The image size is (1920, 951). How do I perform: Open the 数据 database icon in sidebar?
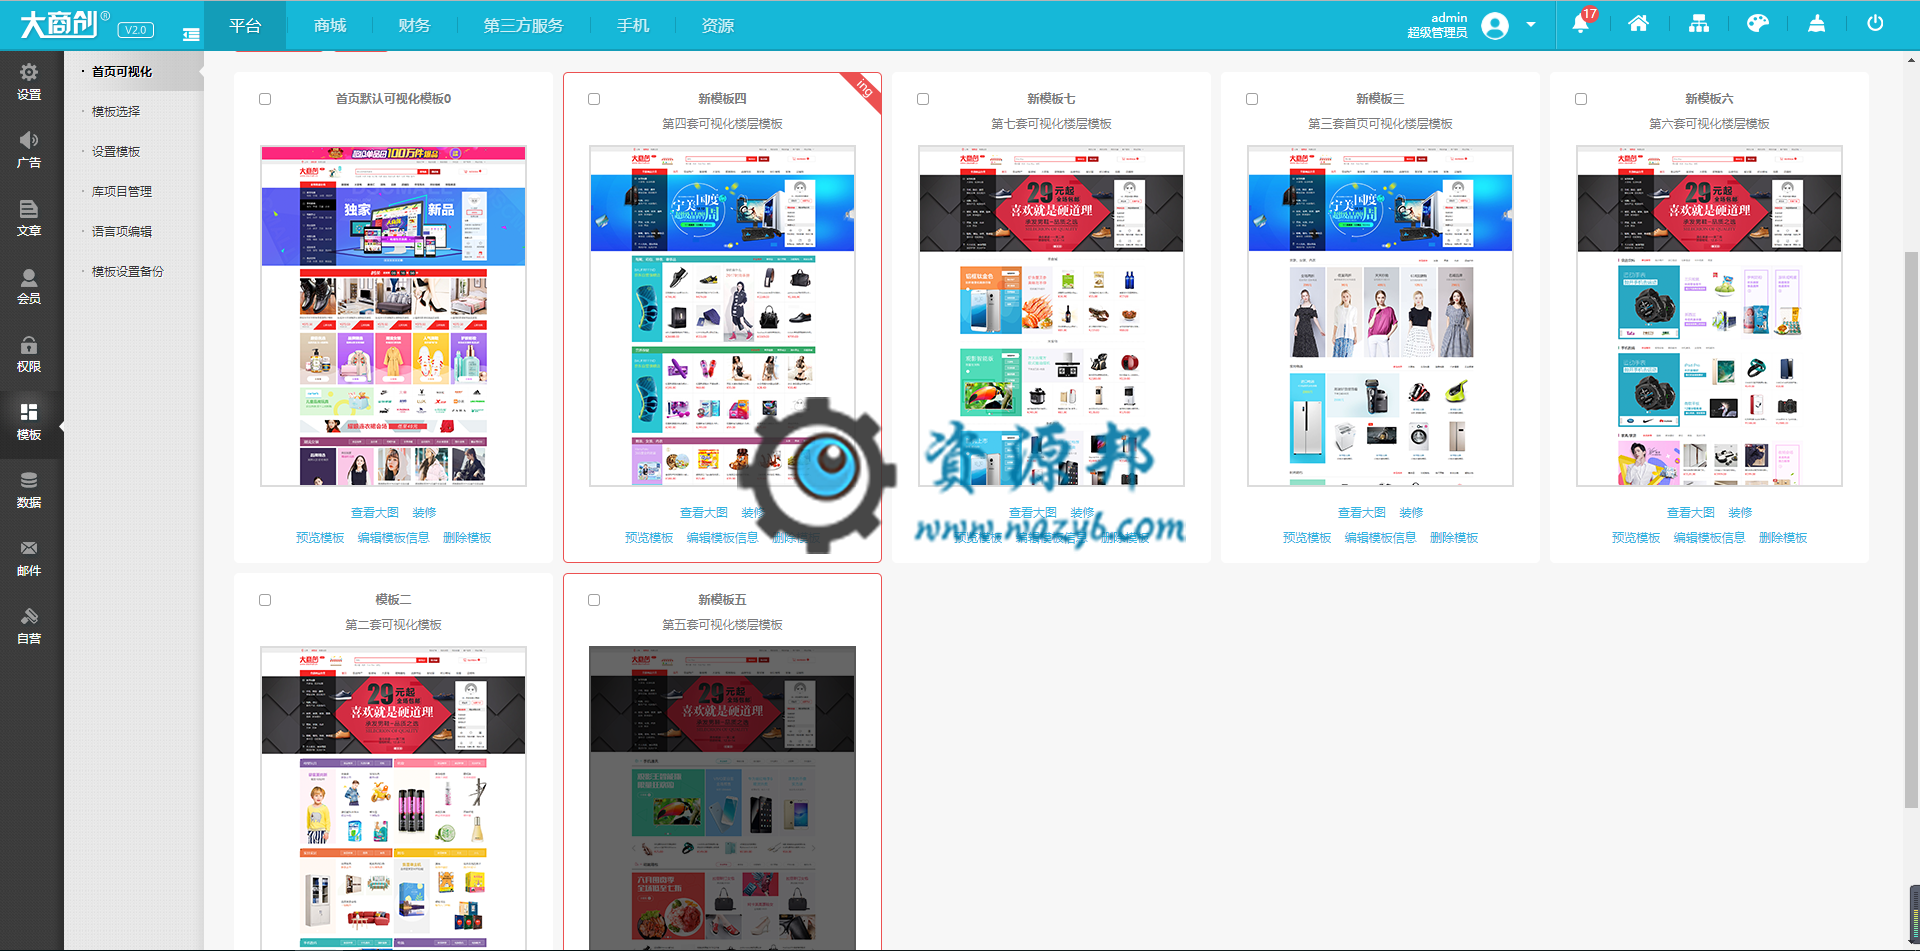[29, 480]
